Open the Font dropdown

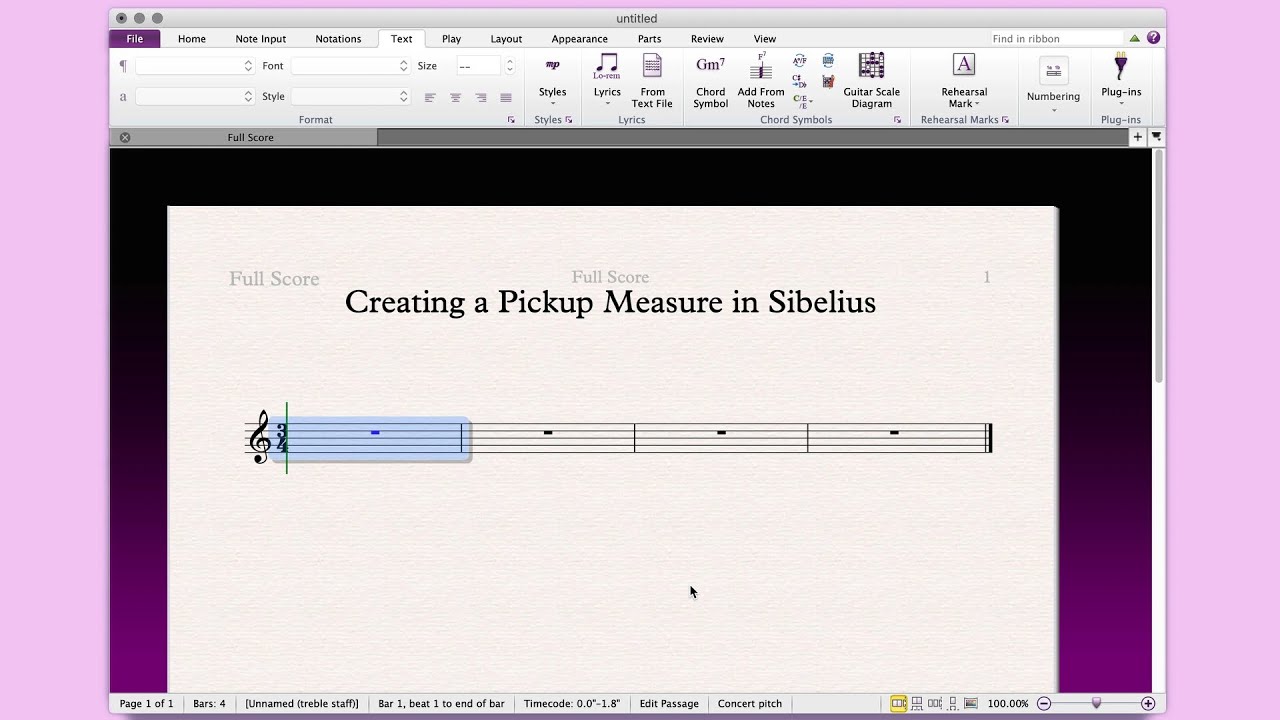click(x=350, y=65)
